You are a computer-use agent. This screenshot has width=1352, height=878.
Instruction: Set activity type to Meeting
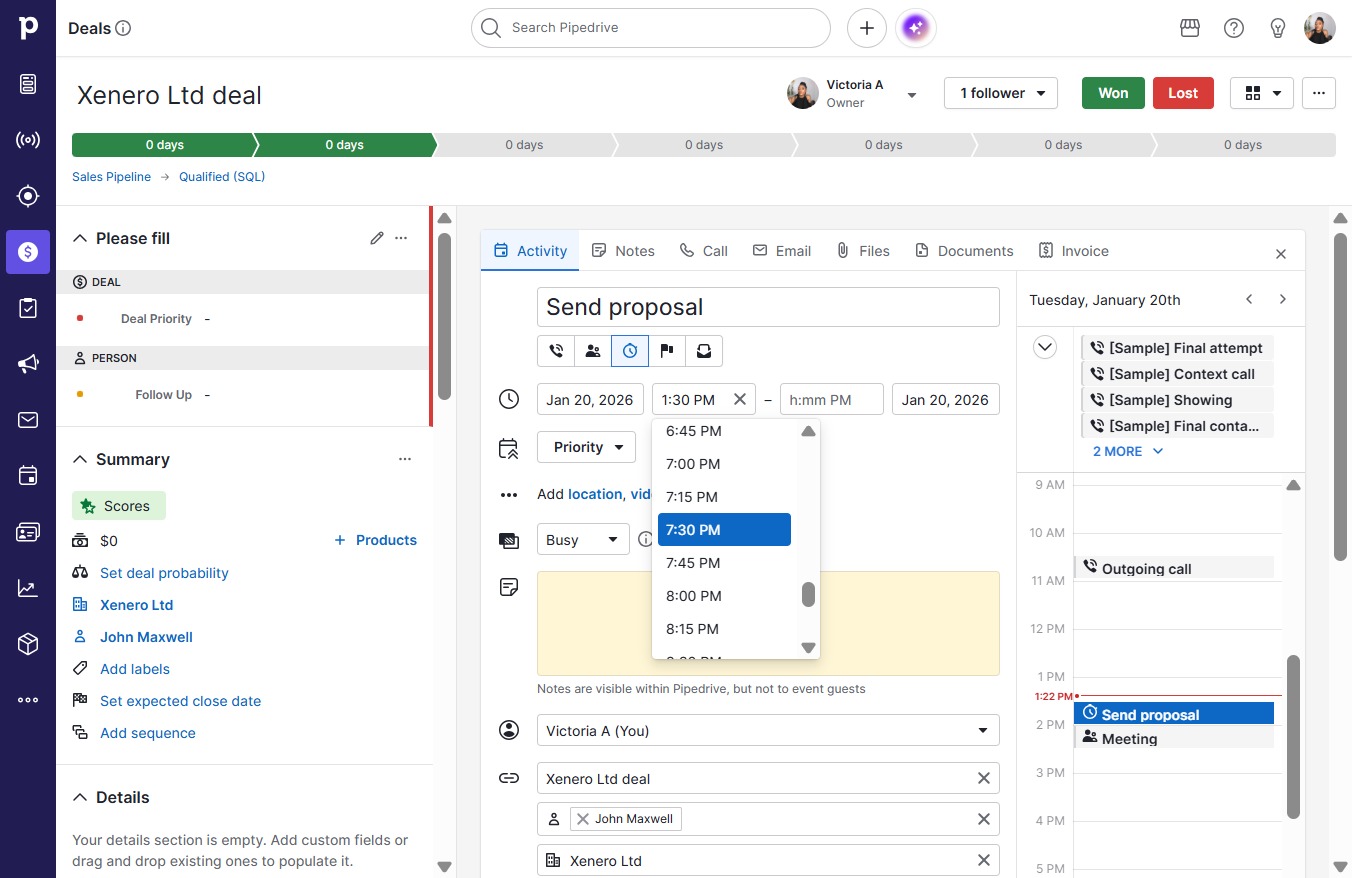coord(593,351)
